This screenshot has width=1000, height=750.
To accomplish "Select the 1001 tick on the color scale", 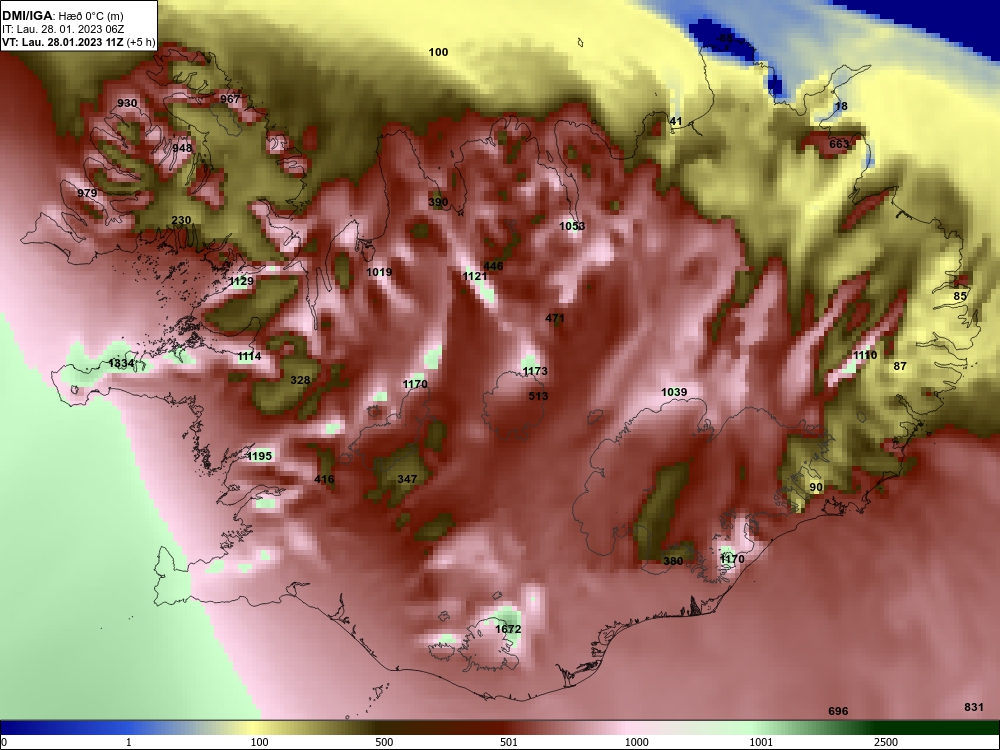I will coord(761,742).
